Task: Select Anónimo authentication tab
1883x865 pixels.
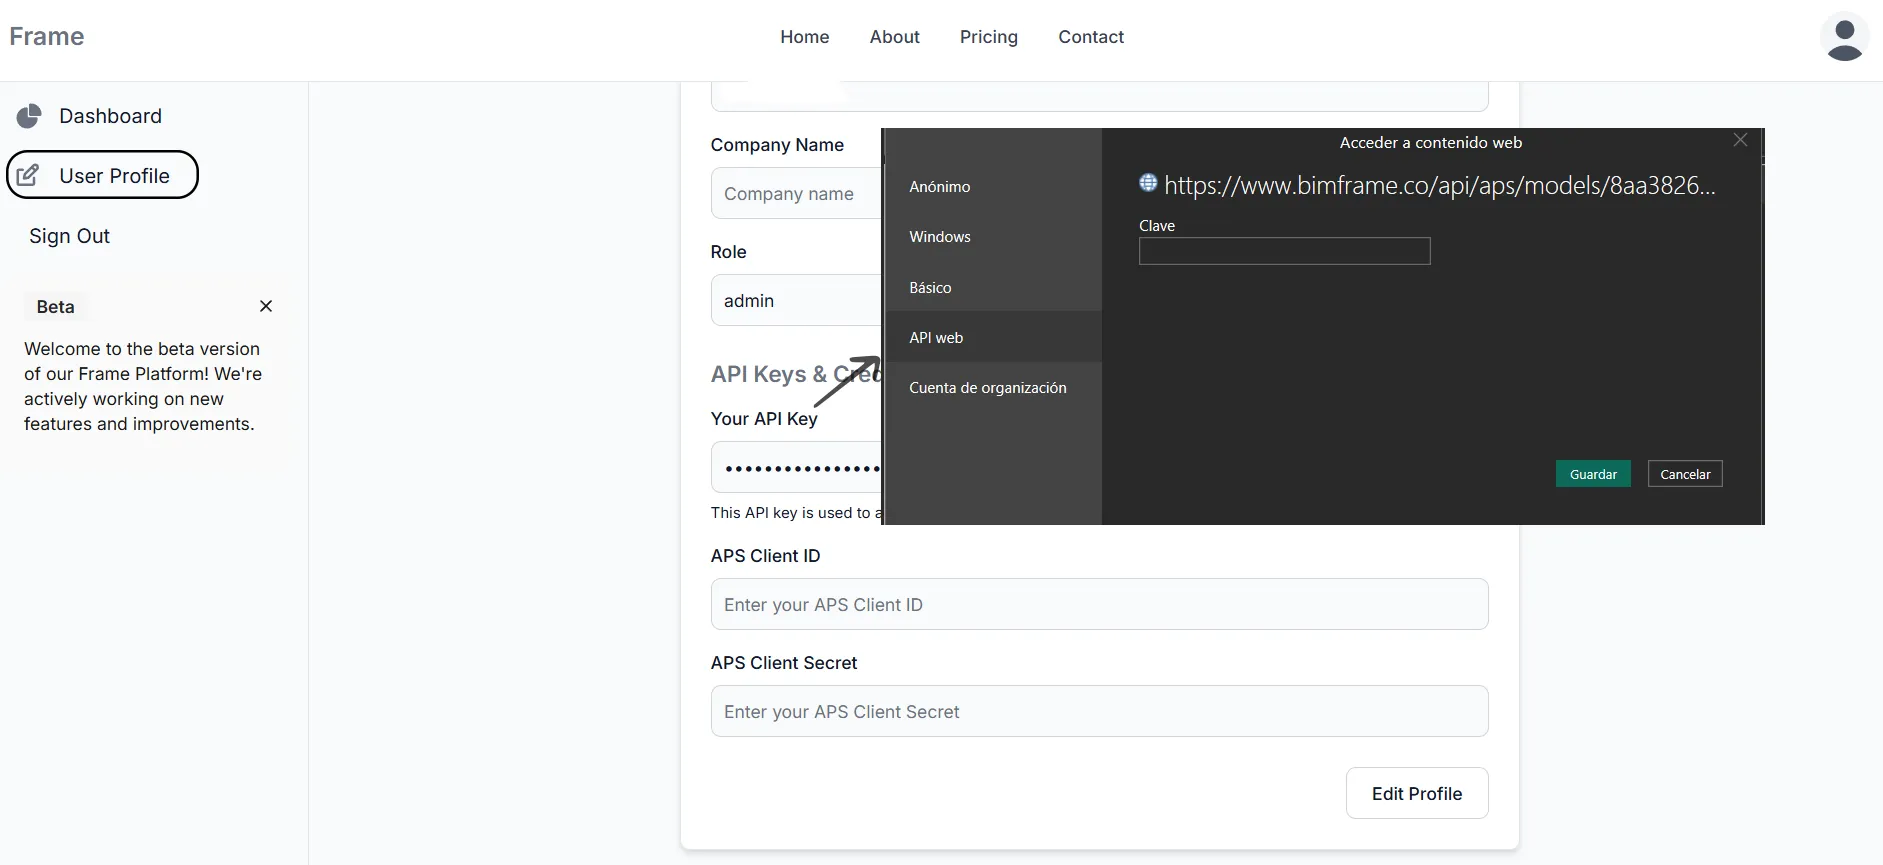Action: pos(993,187)
